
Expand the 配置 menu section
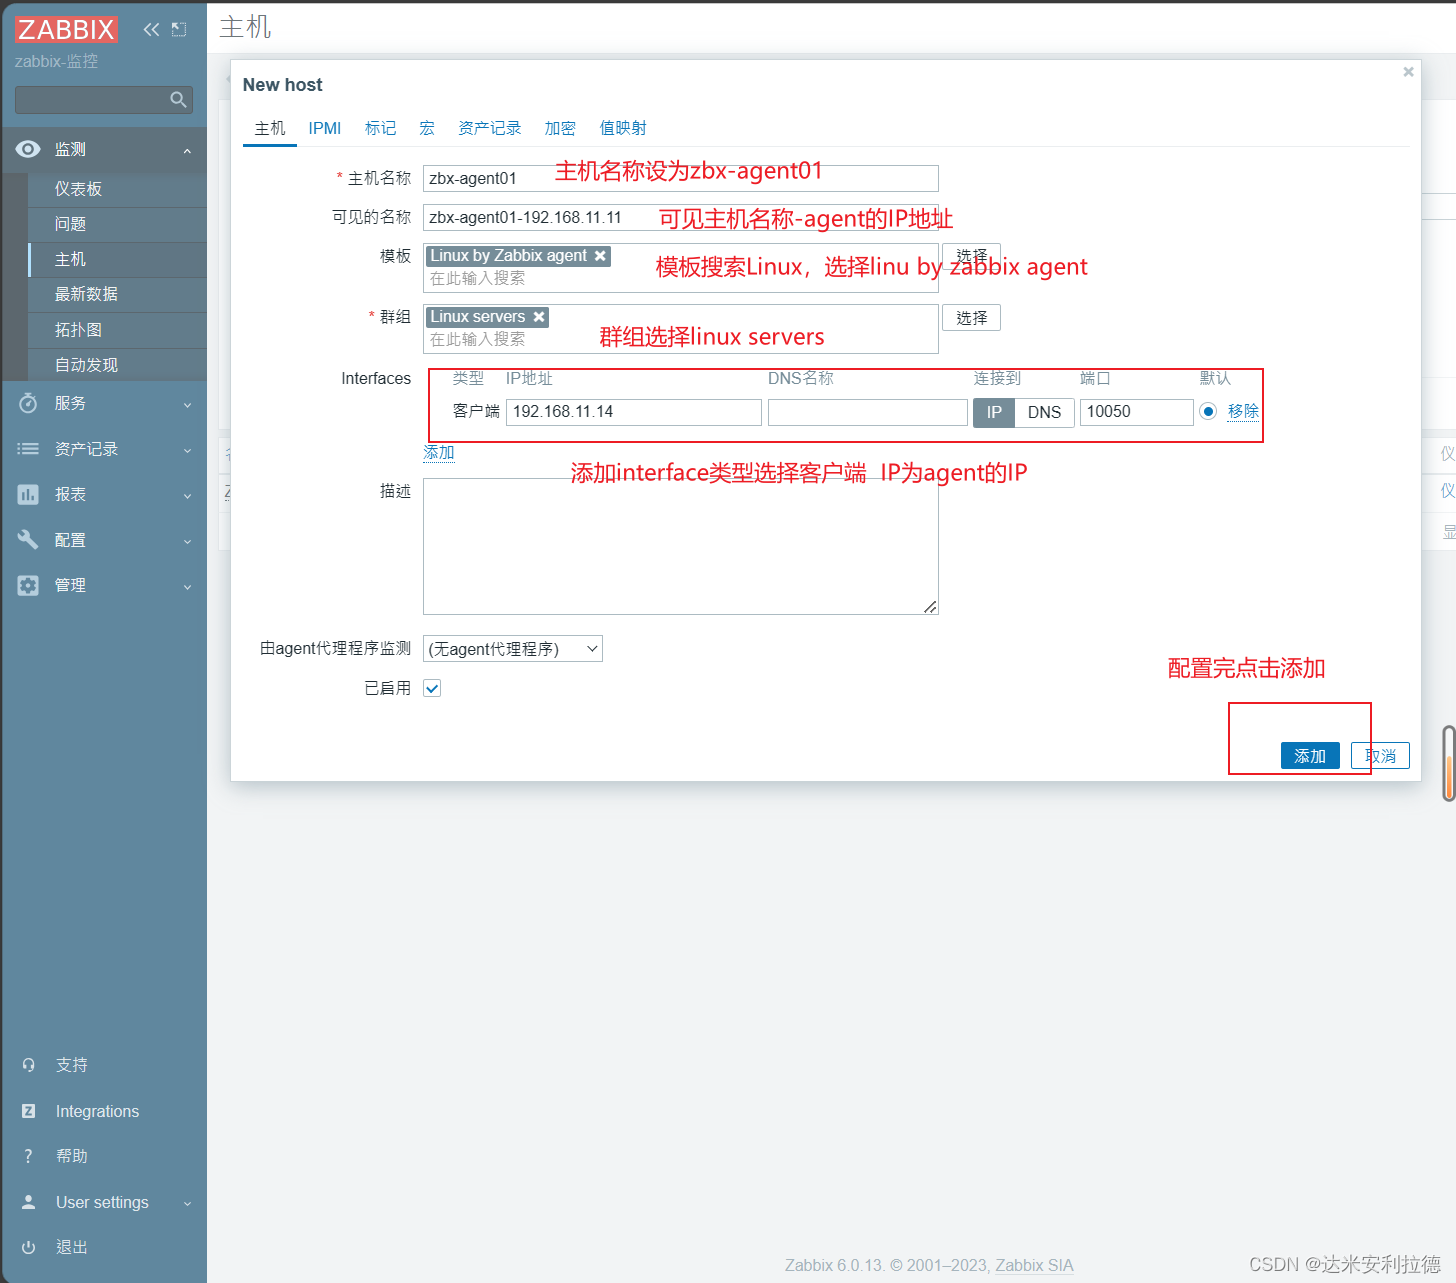[x=187, y=542]
